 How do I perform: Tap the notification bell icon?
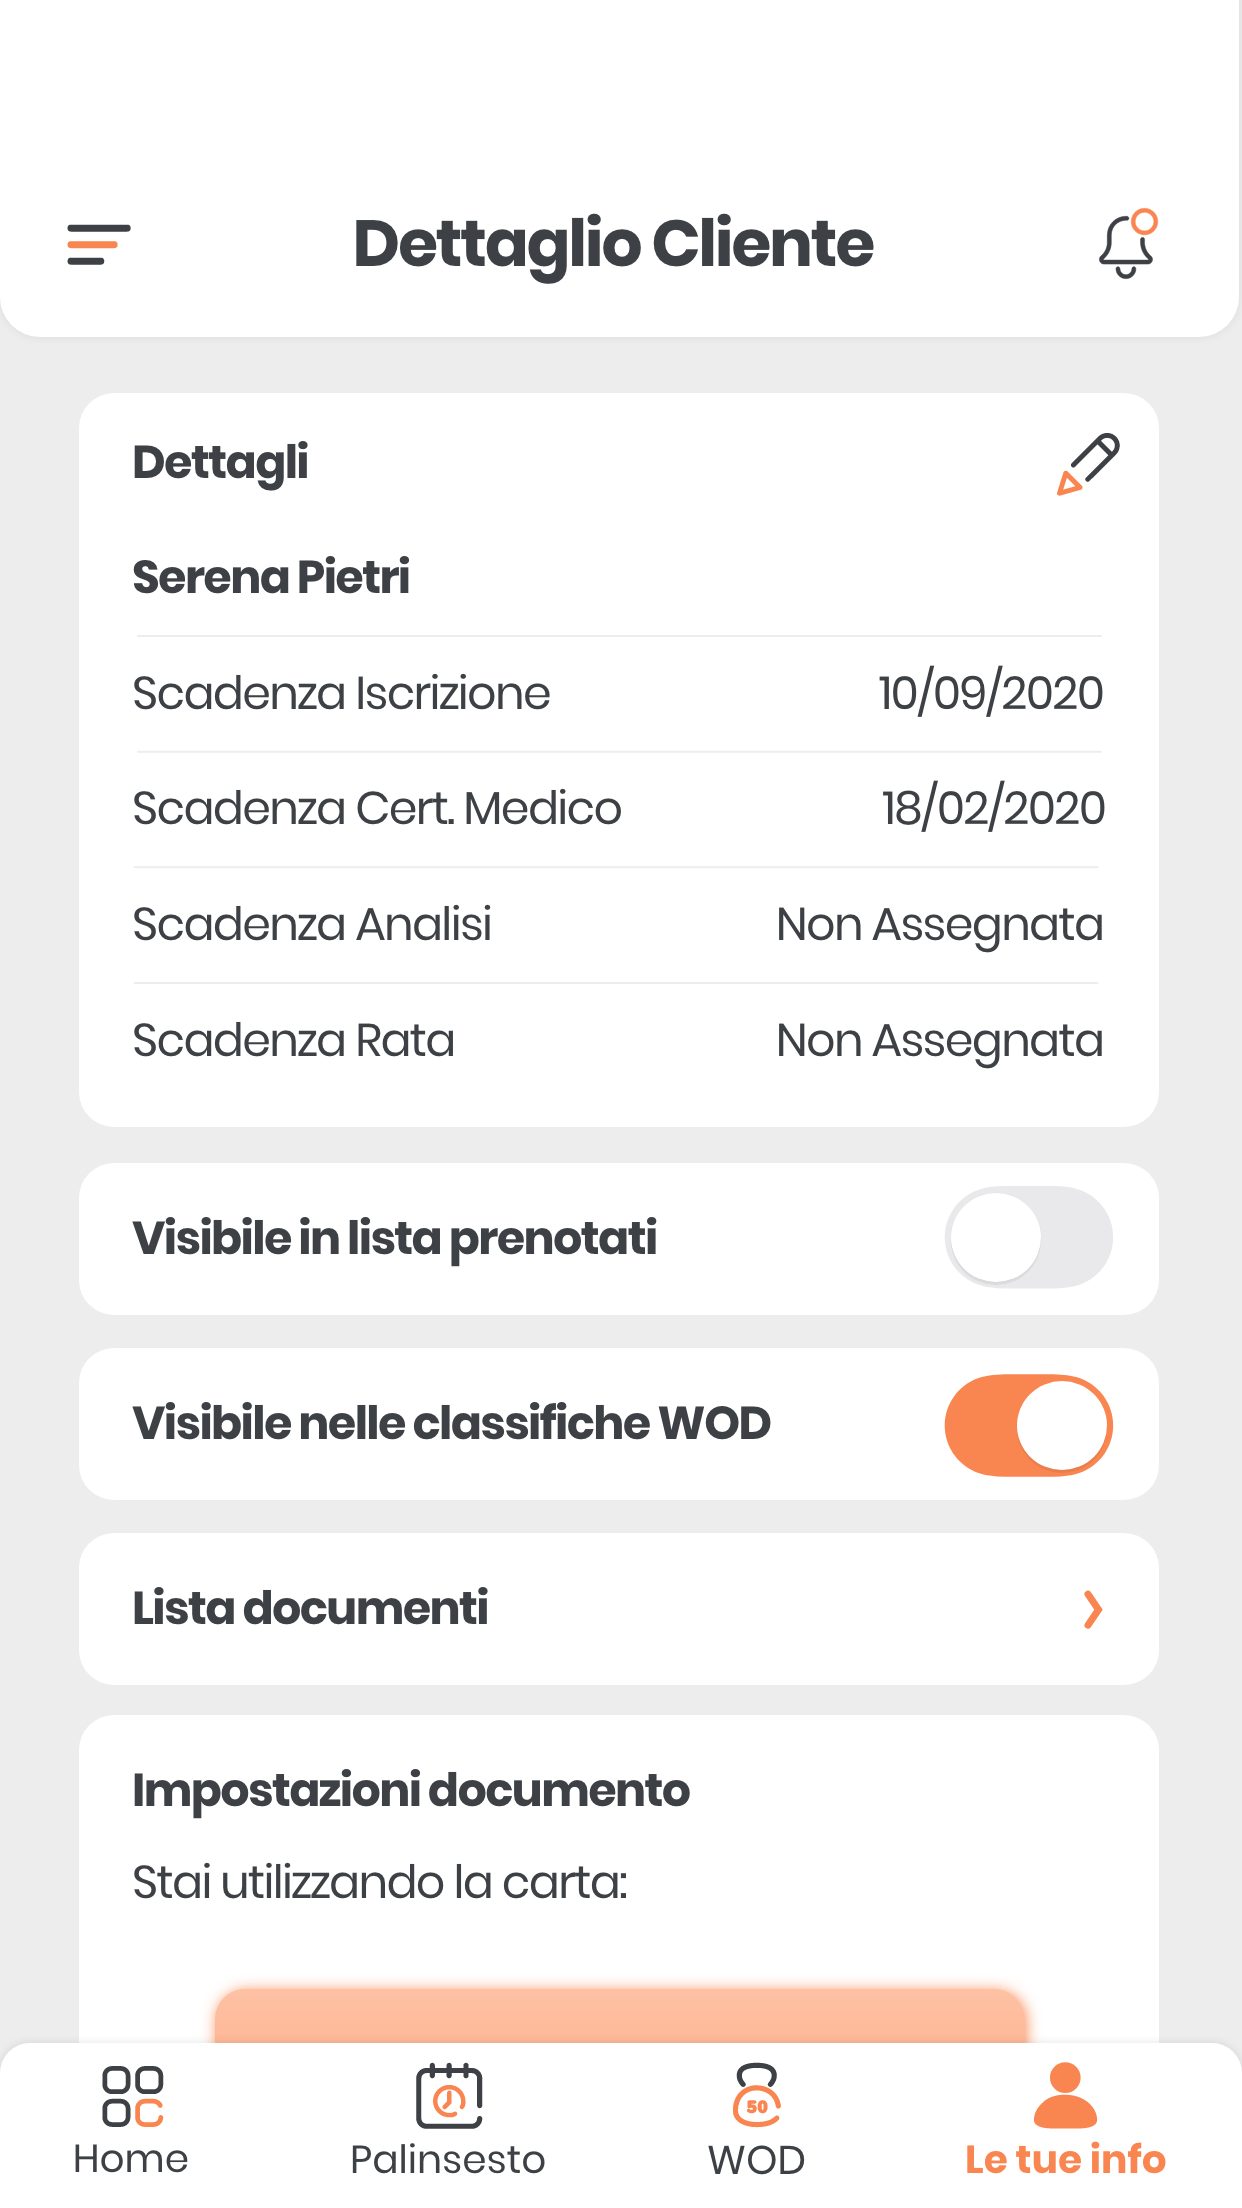click(1128, 244)
